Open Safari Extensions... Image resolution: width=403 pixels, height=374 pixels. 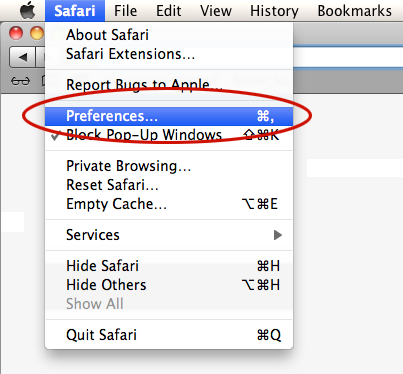169,54
